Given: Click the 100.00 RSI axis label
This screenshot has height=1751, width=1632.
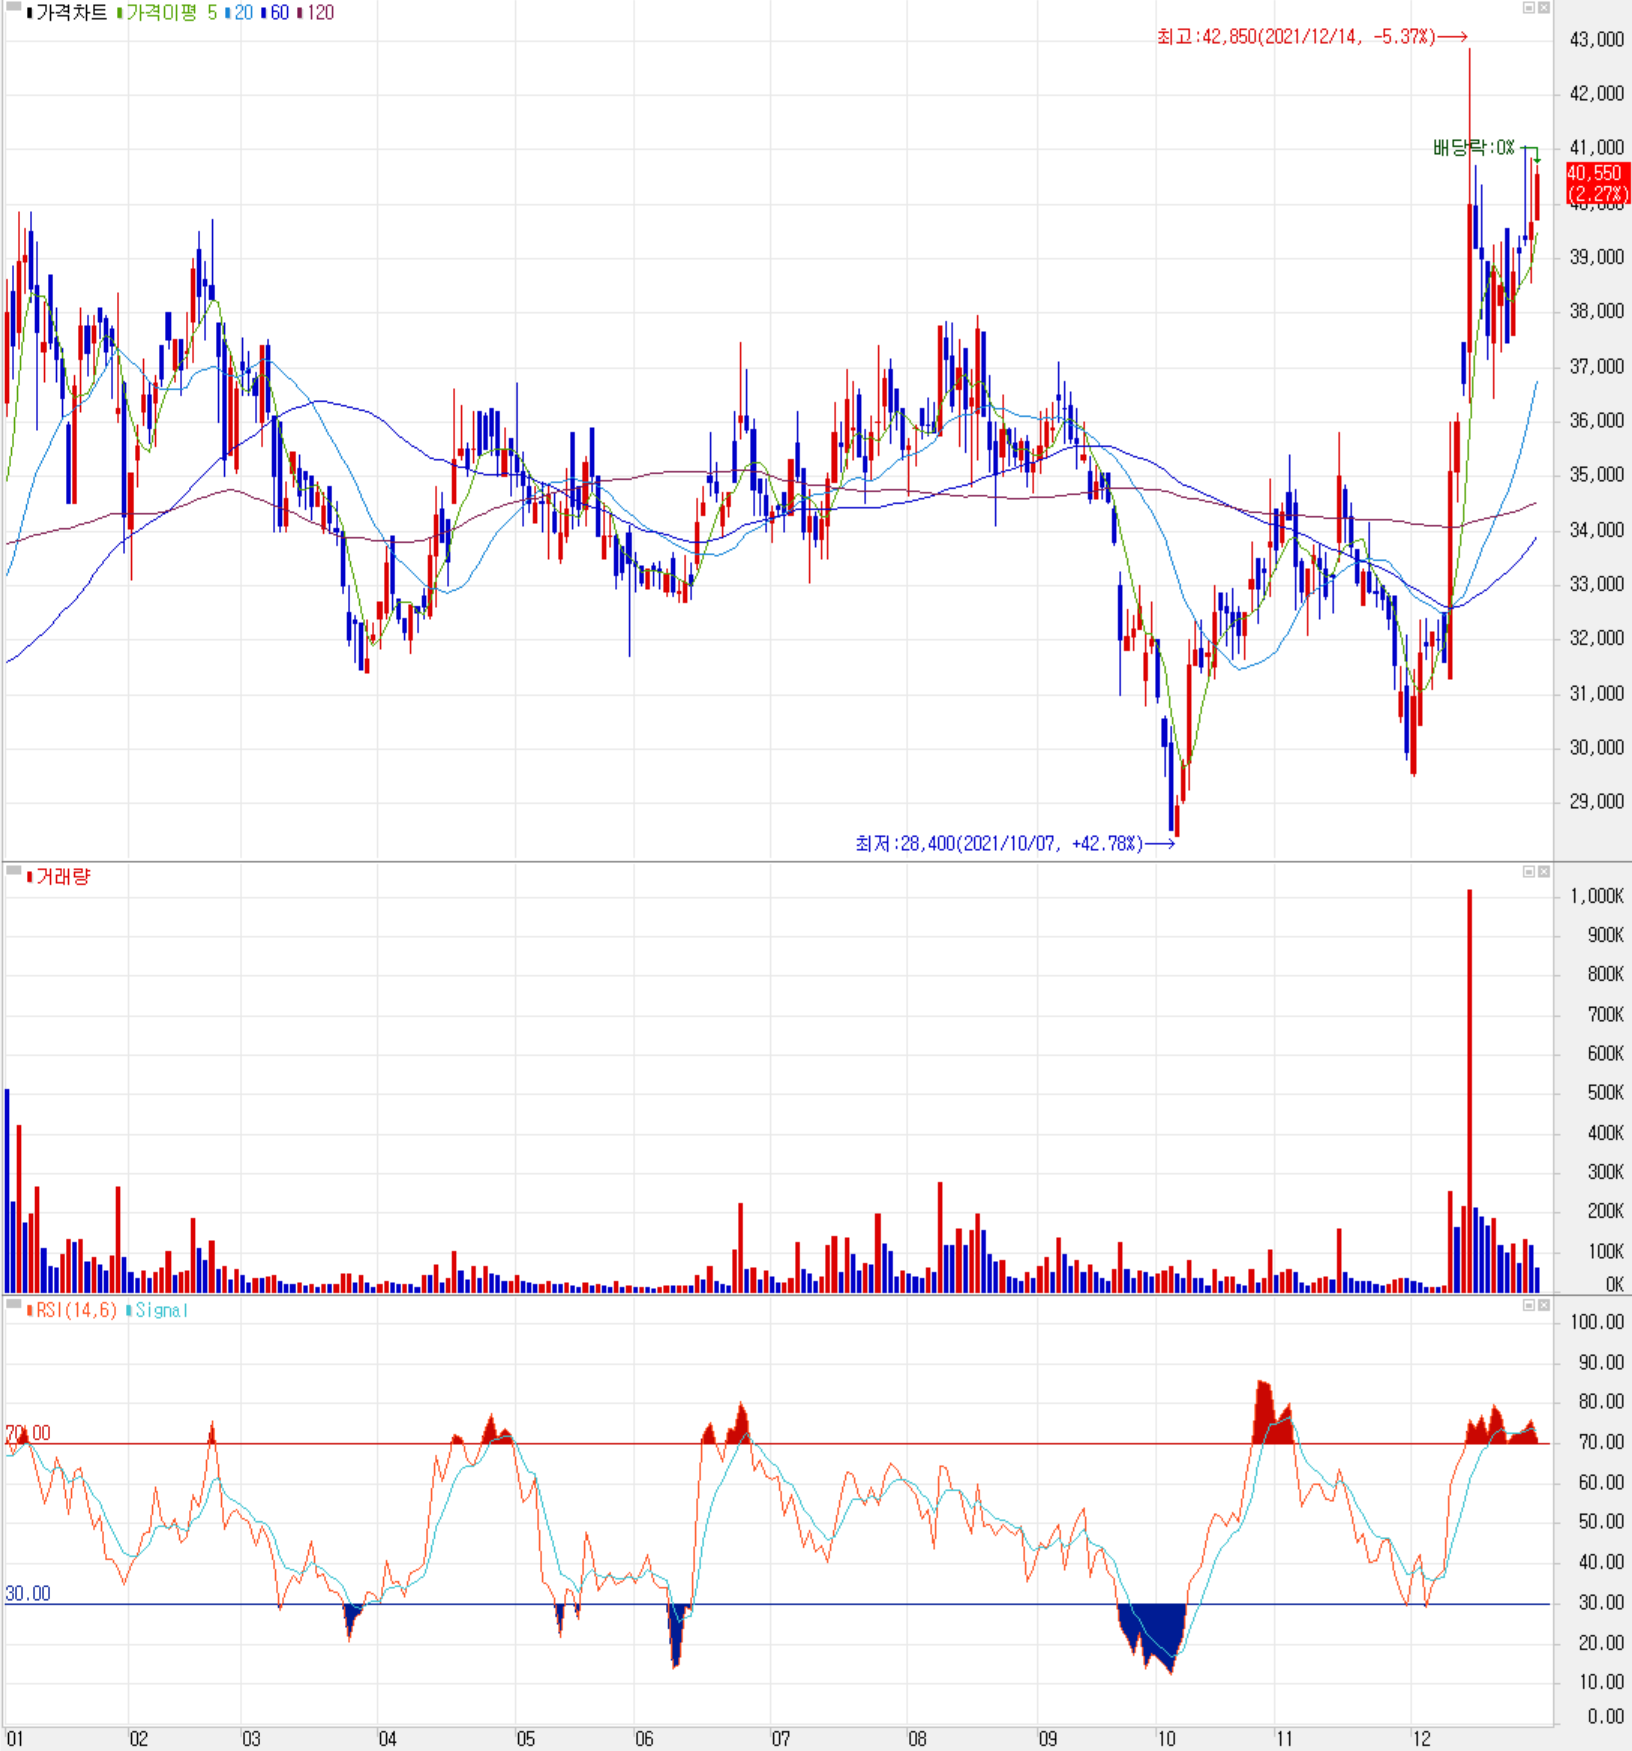Looking at the screenshot, I should click(x=1597, y=1322).
